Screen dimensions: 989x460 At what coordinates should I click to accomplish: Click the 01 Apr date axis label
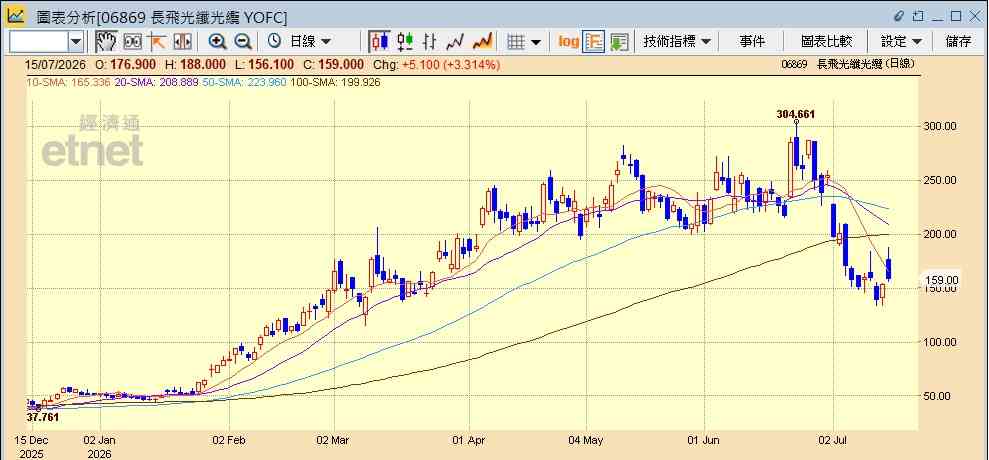click(469, 439)
